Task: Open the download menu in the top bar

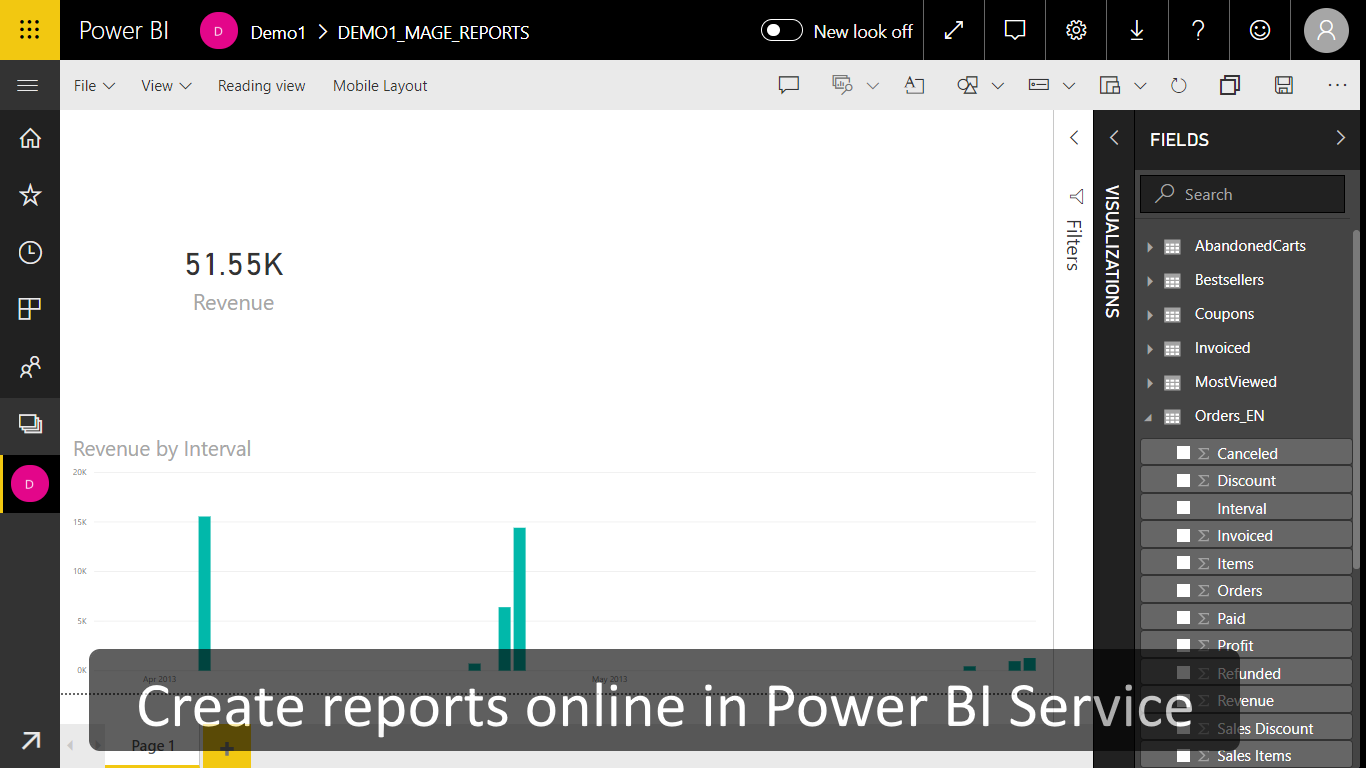Action: (1137, 30)
